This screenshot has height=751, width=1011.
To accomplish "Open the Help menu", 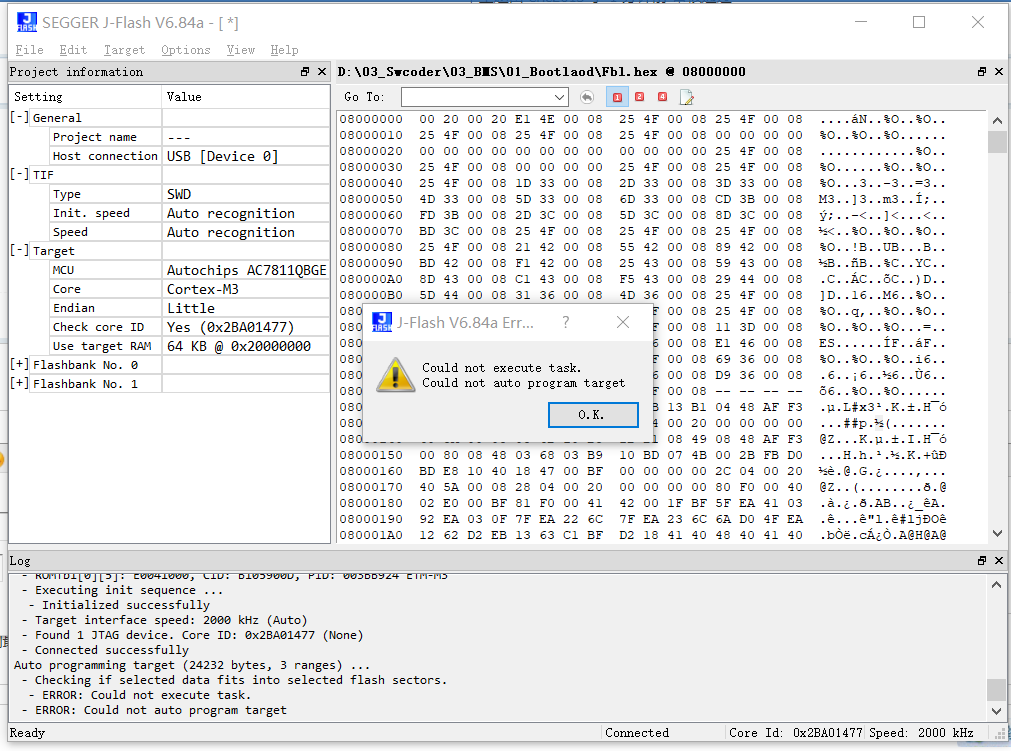I will coord(284,50).
